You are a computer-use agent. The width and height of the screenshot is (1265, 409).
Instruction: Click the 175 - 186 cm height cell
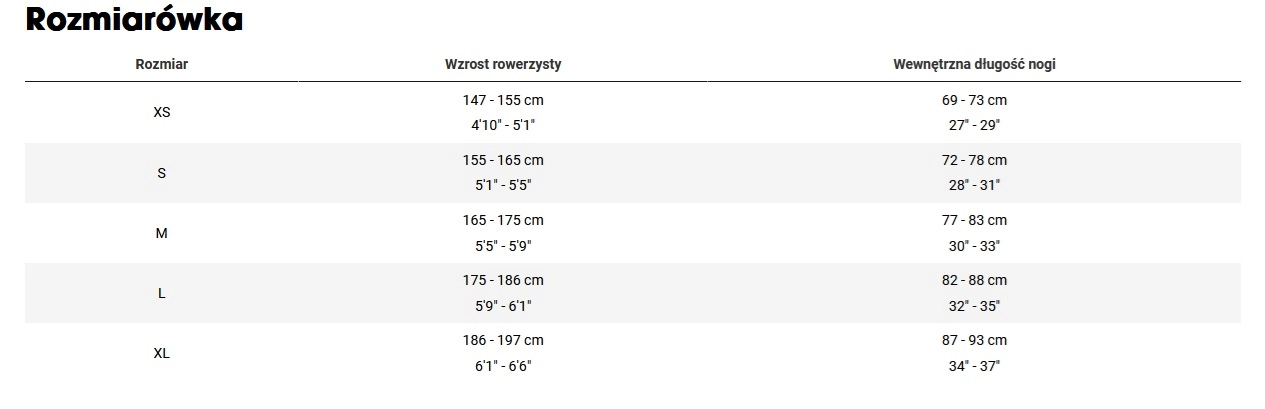click(x=503, y=281)
